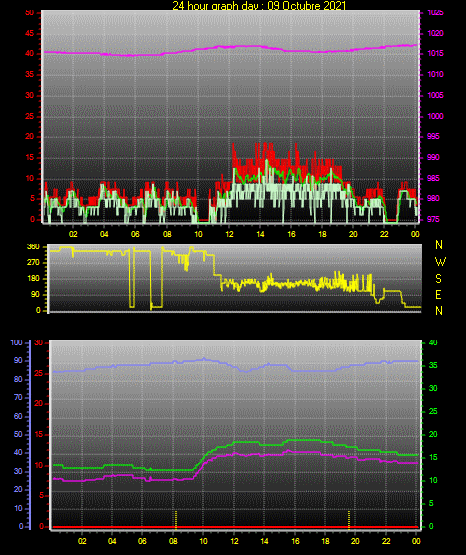
Task: Select the E compass letter
Action: tap(438, 294)
